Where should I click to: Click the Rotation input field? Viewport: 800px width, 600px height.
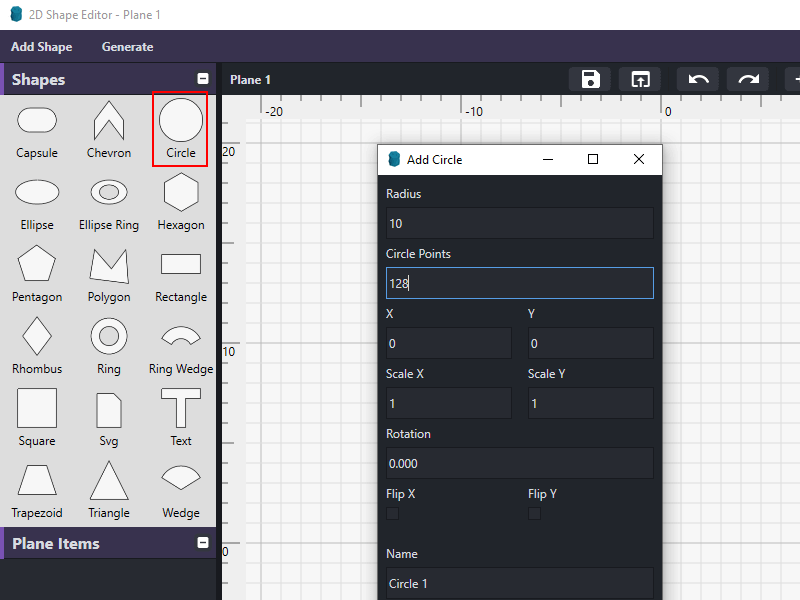coord(519,463)
